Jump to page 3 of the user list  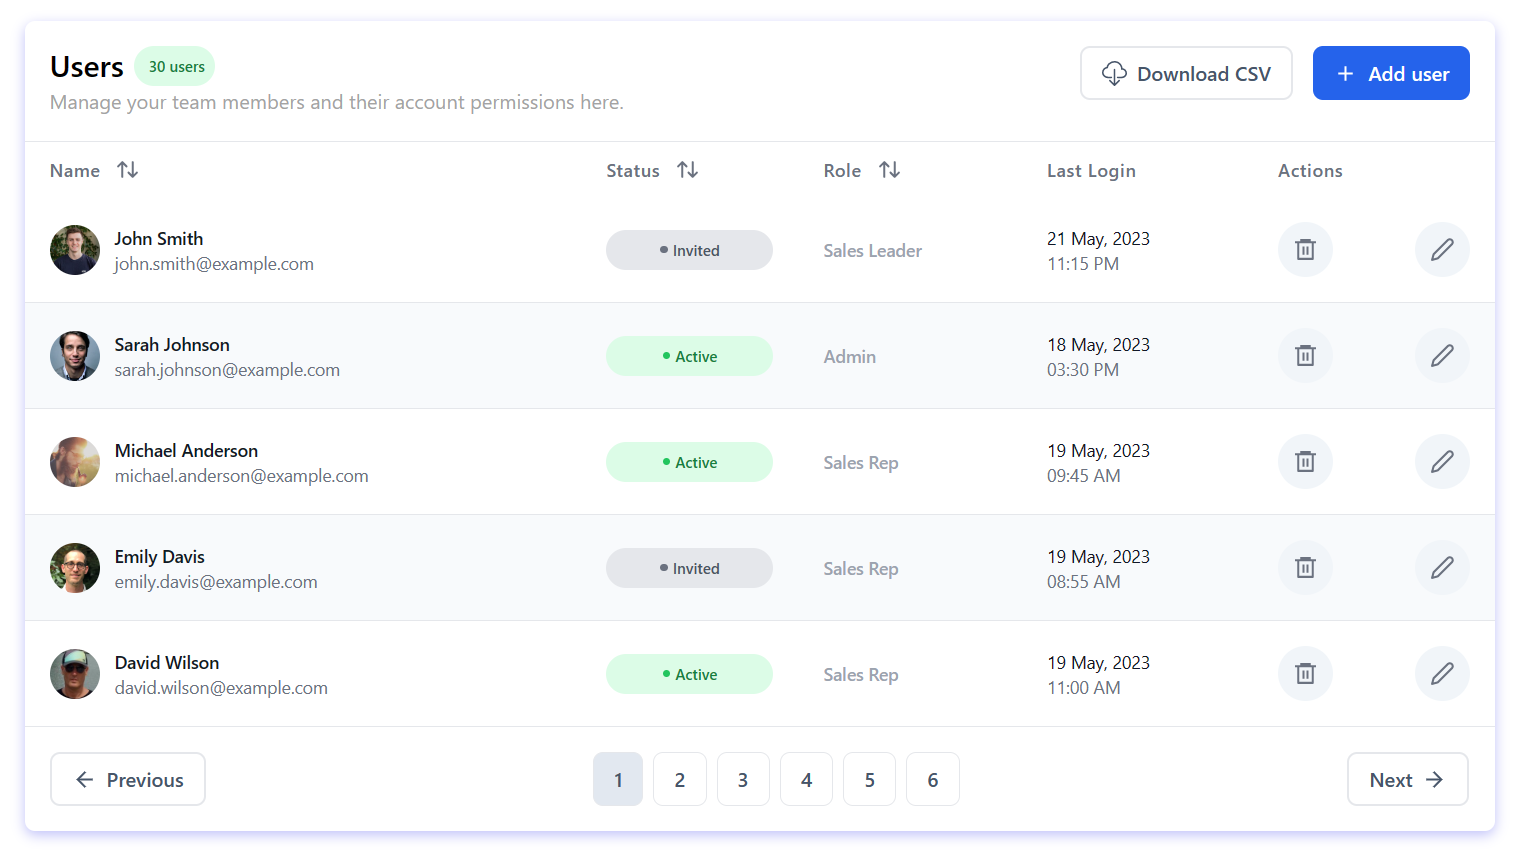click(743, 779)
